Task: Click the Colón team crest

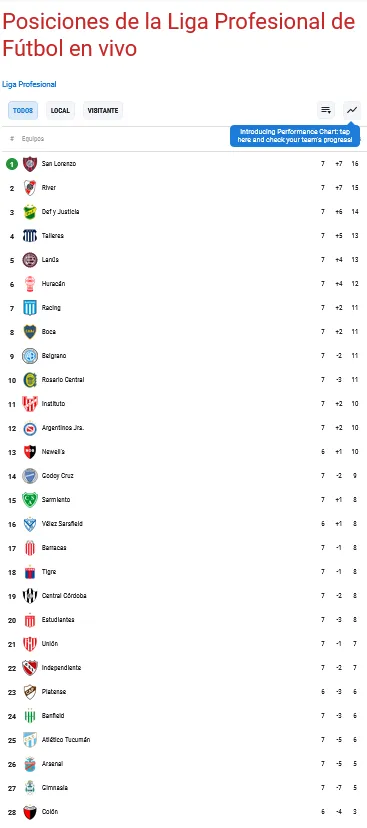Action: 30,812
